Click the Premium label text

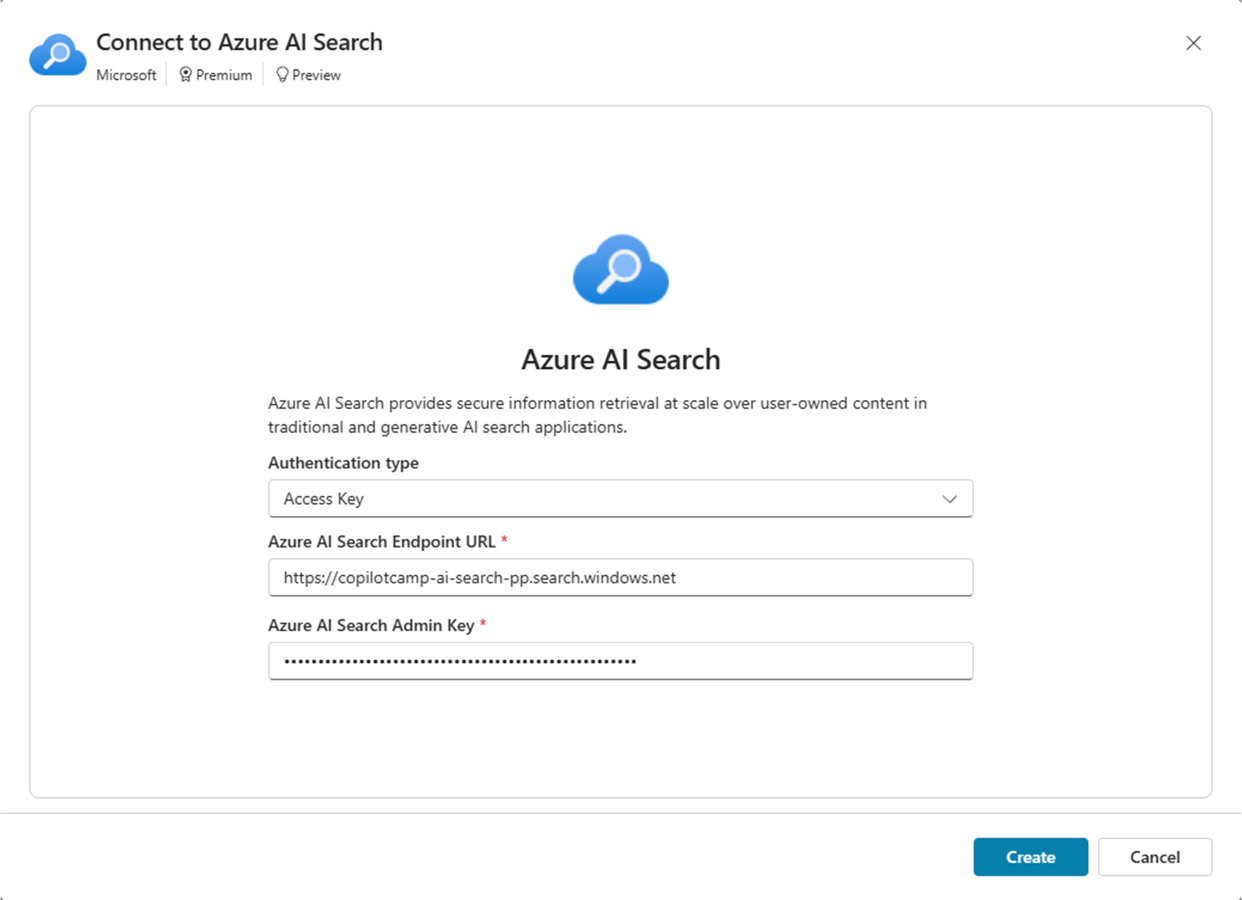click(x=224, y=75)
